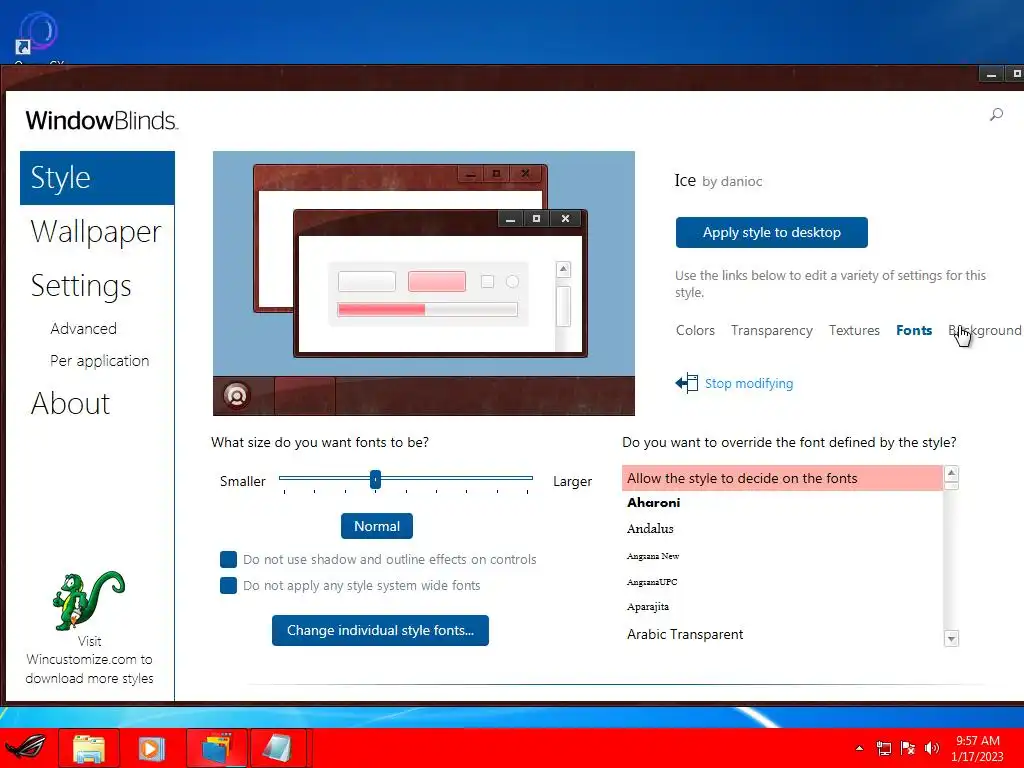The image size is (1024, 768).
Task: Click the Stop modifying link
Action: (x=748, y=383)
